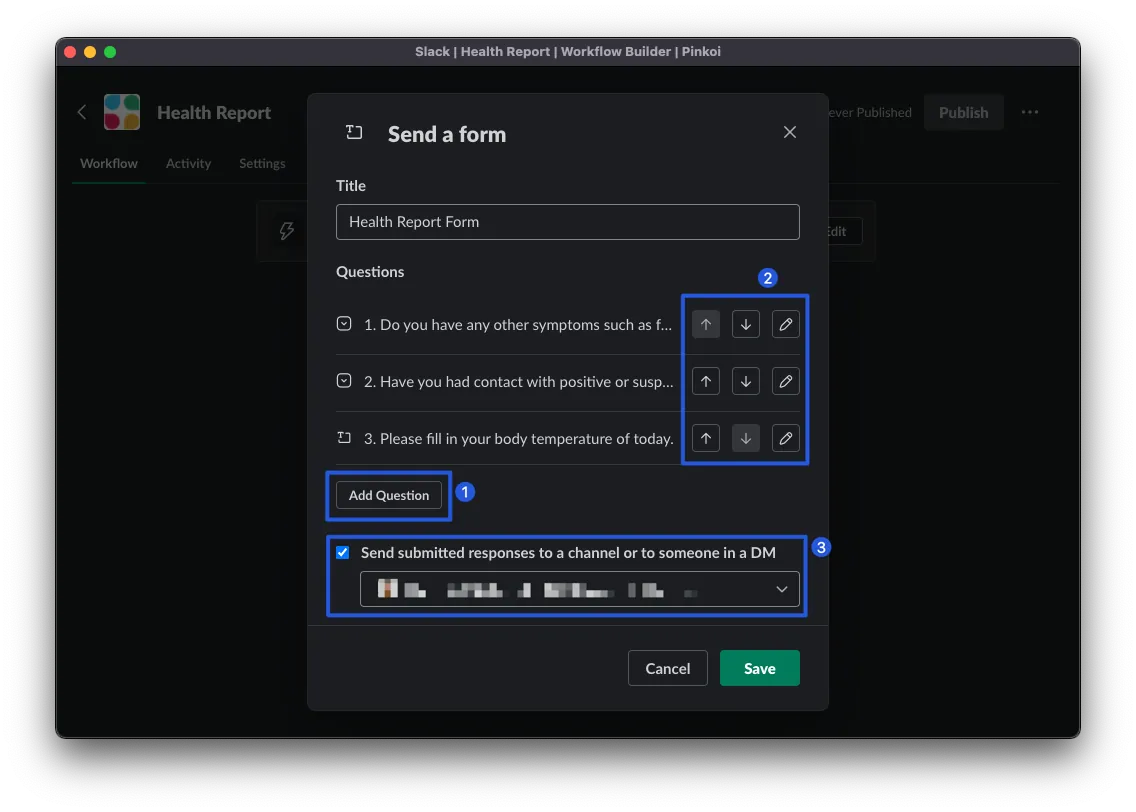The width and height of the screenshot is (1136, 812).
Task: Expand the response destination dropdown
Action: pyautogui.click(x=580, y=590)
